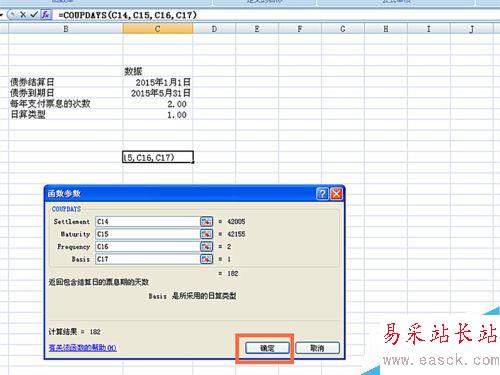Click the 确定 button
The image size is (500, 375).
point(267,348)
